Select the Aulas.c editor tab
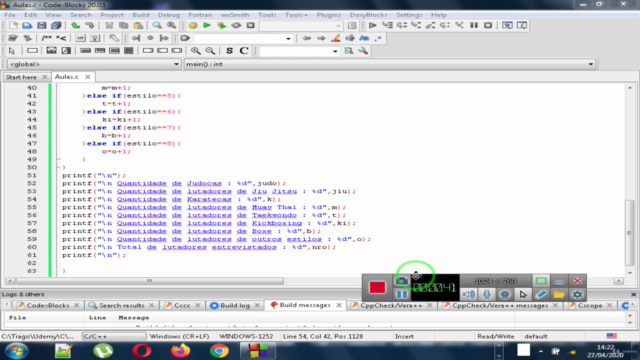Screen dimensions: 640x360 click(67, 77)
